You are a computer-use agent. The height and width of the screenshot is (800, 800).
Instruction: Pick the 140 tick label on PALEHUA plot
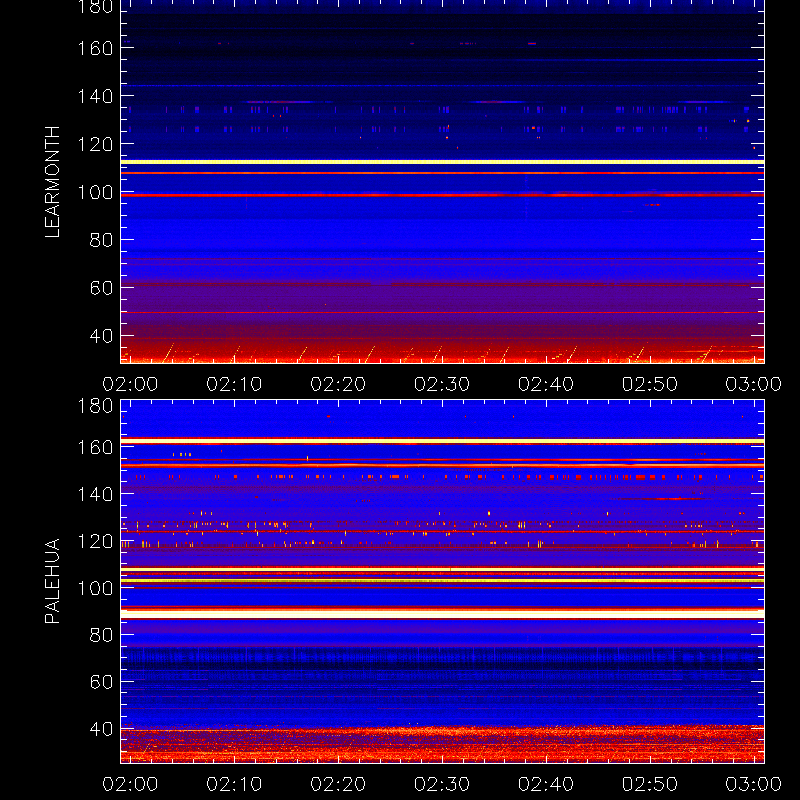[95, 494]
